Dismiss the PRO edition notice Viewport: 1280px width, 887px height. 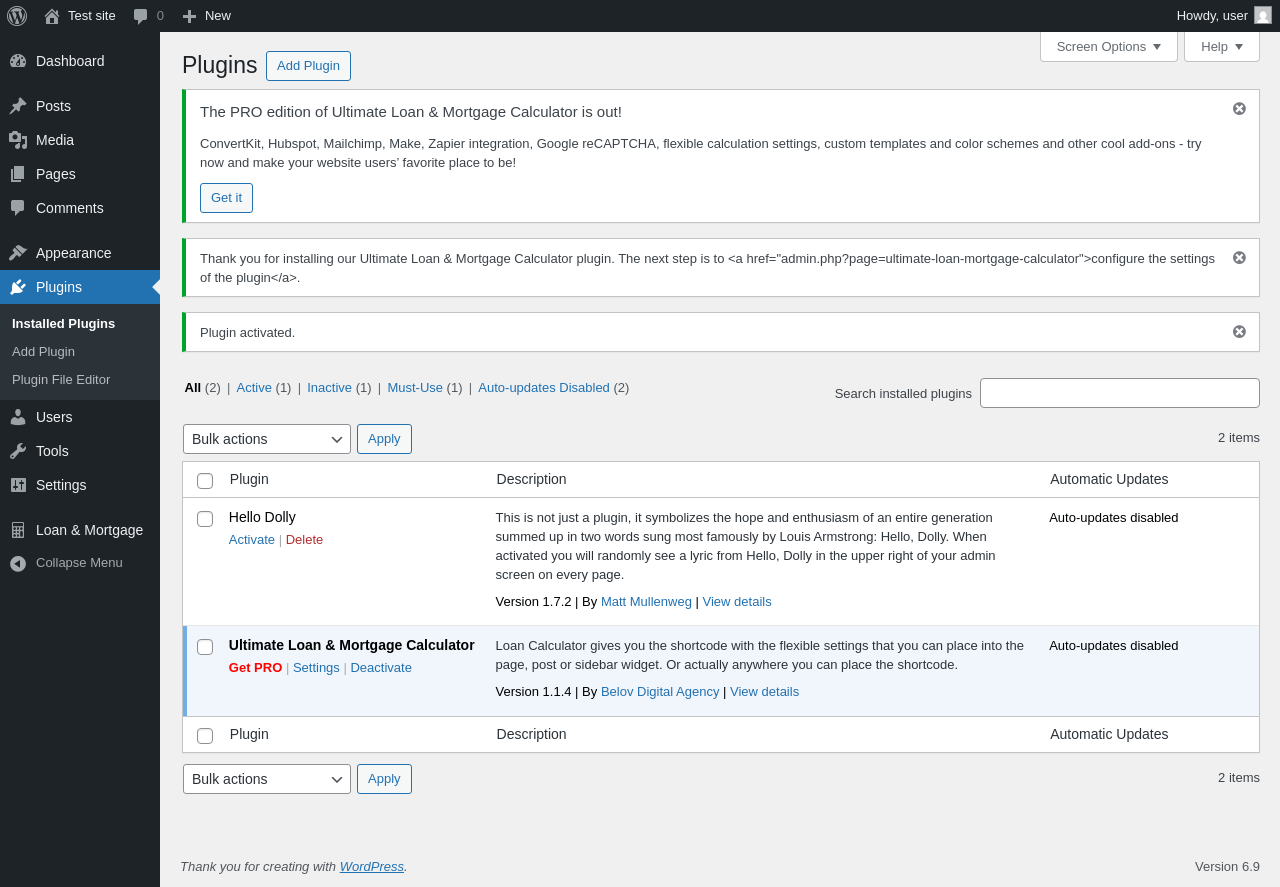tap(1239, 109)
